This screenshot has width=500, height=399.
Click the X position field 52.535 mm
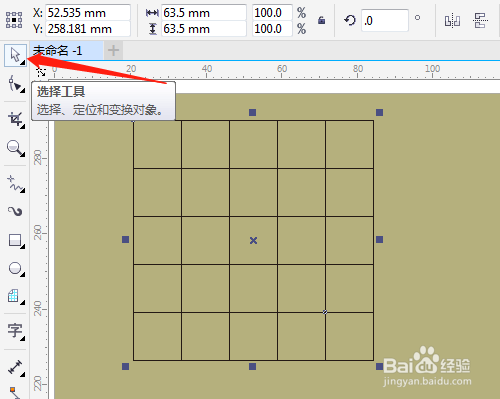88,13
